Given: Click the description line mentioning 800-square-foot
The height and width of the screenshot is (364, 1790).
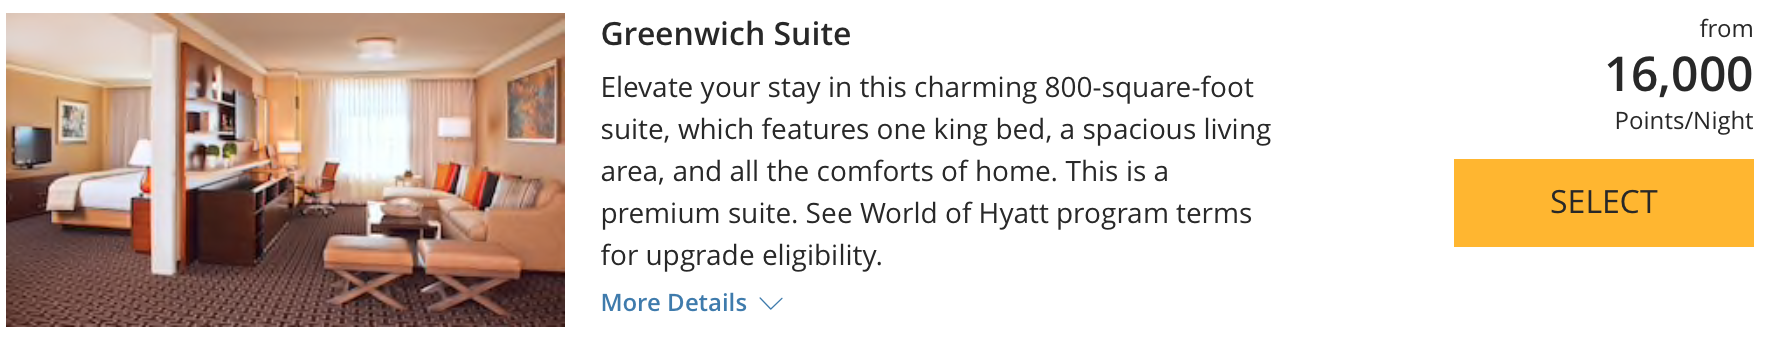Looking at the screenshot, I should point(927,88).
